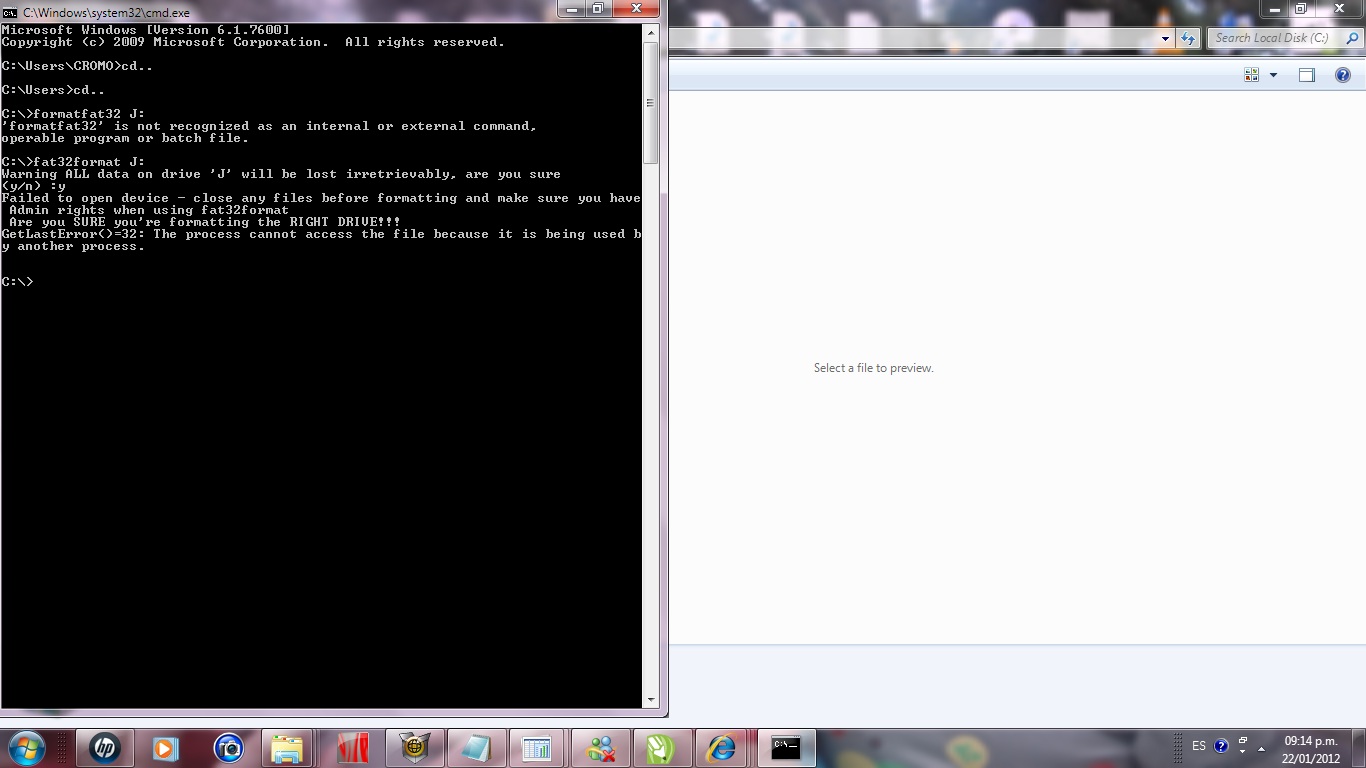
Task: Open the spreadsheet chart app on the taskbar
Action: (x=538, y=747)
